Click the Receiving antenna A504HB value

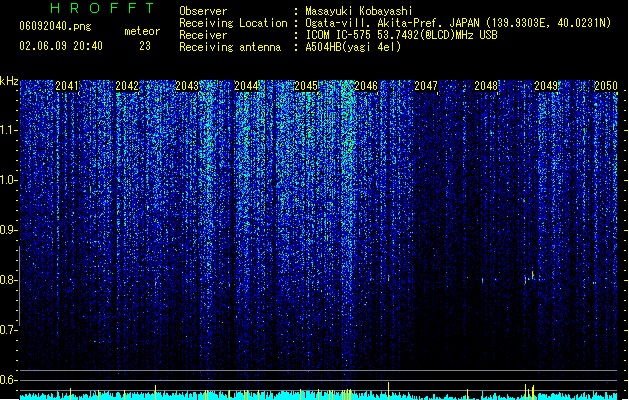[353, 47]
